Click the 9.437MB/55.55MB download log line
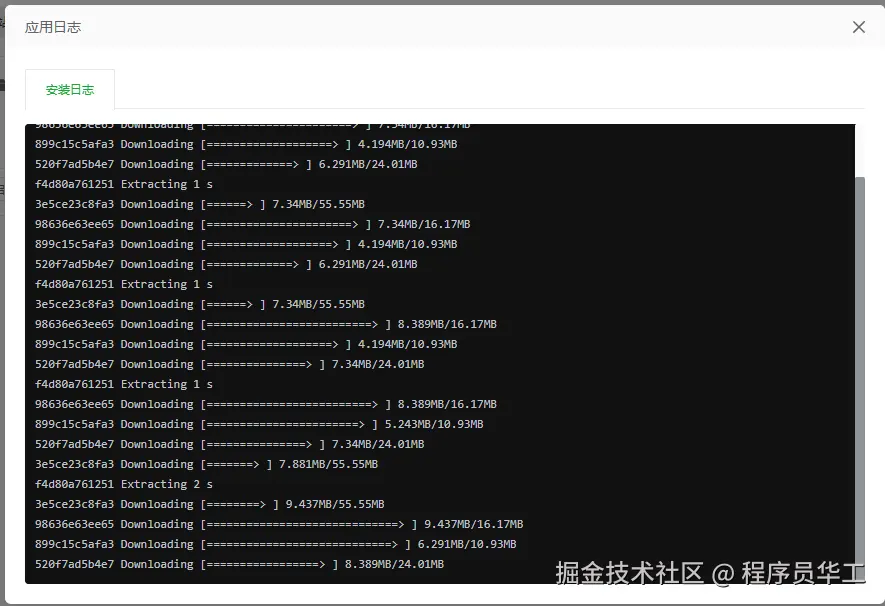 tap(209, 504)
